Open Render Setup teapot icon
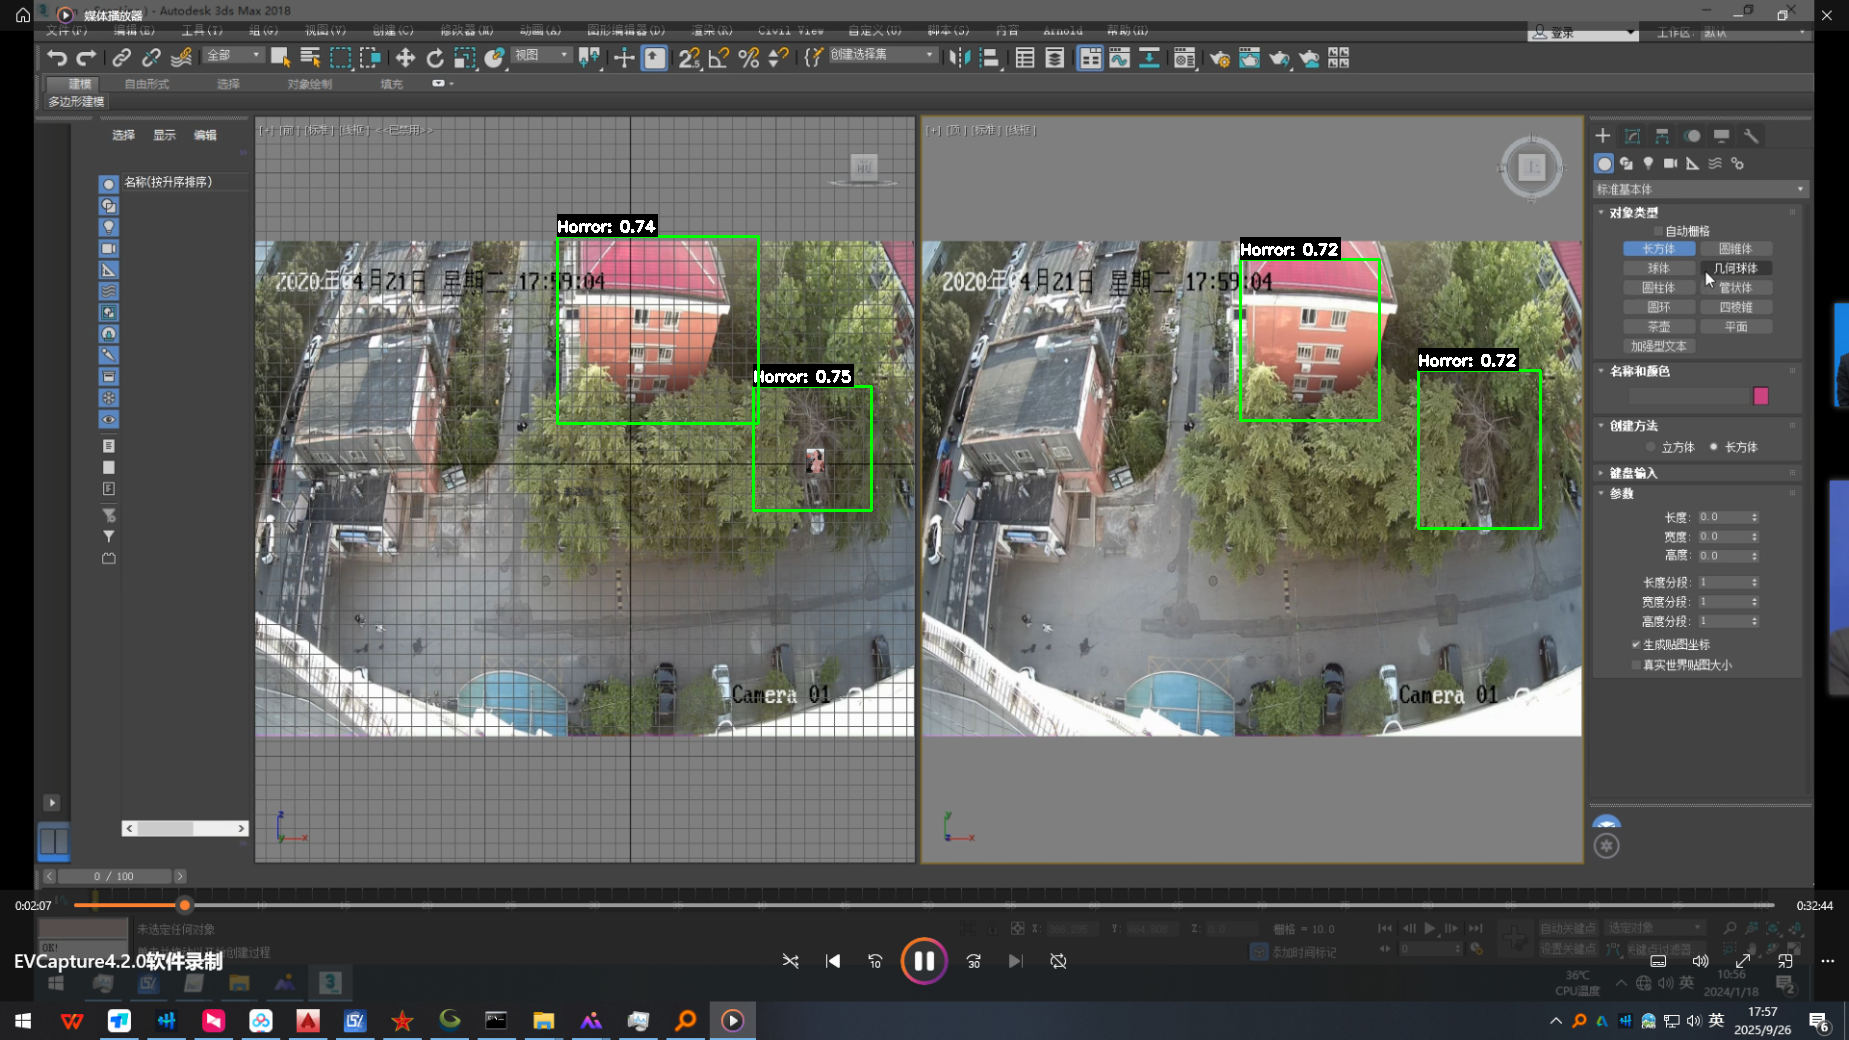Viewport: 1849px width, 1040px height. [x=1219, y=58]
